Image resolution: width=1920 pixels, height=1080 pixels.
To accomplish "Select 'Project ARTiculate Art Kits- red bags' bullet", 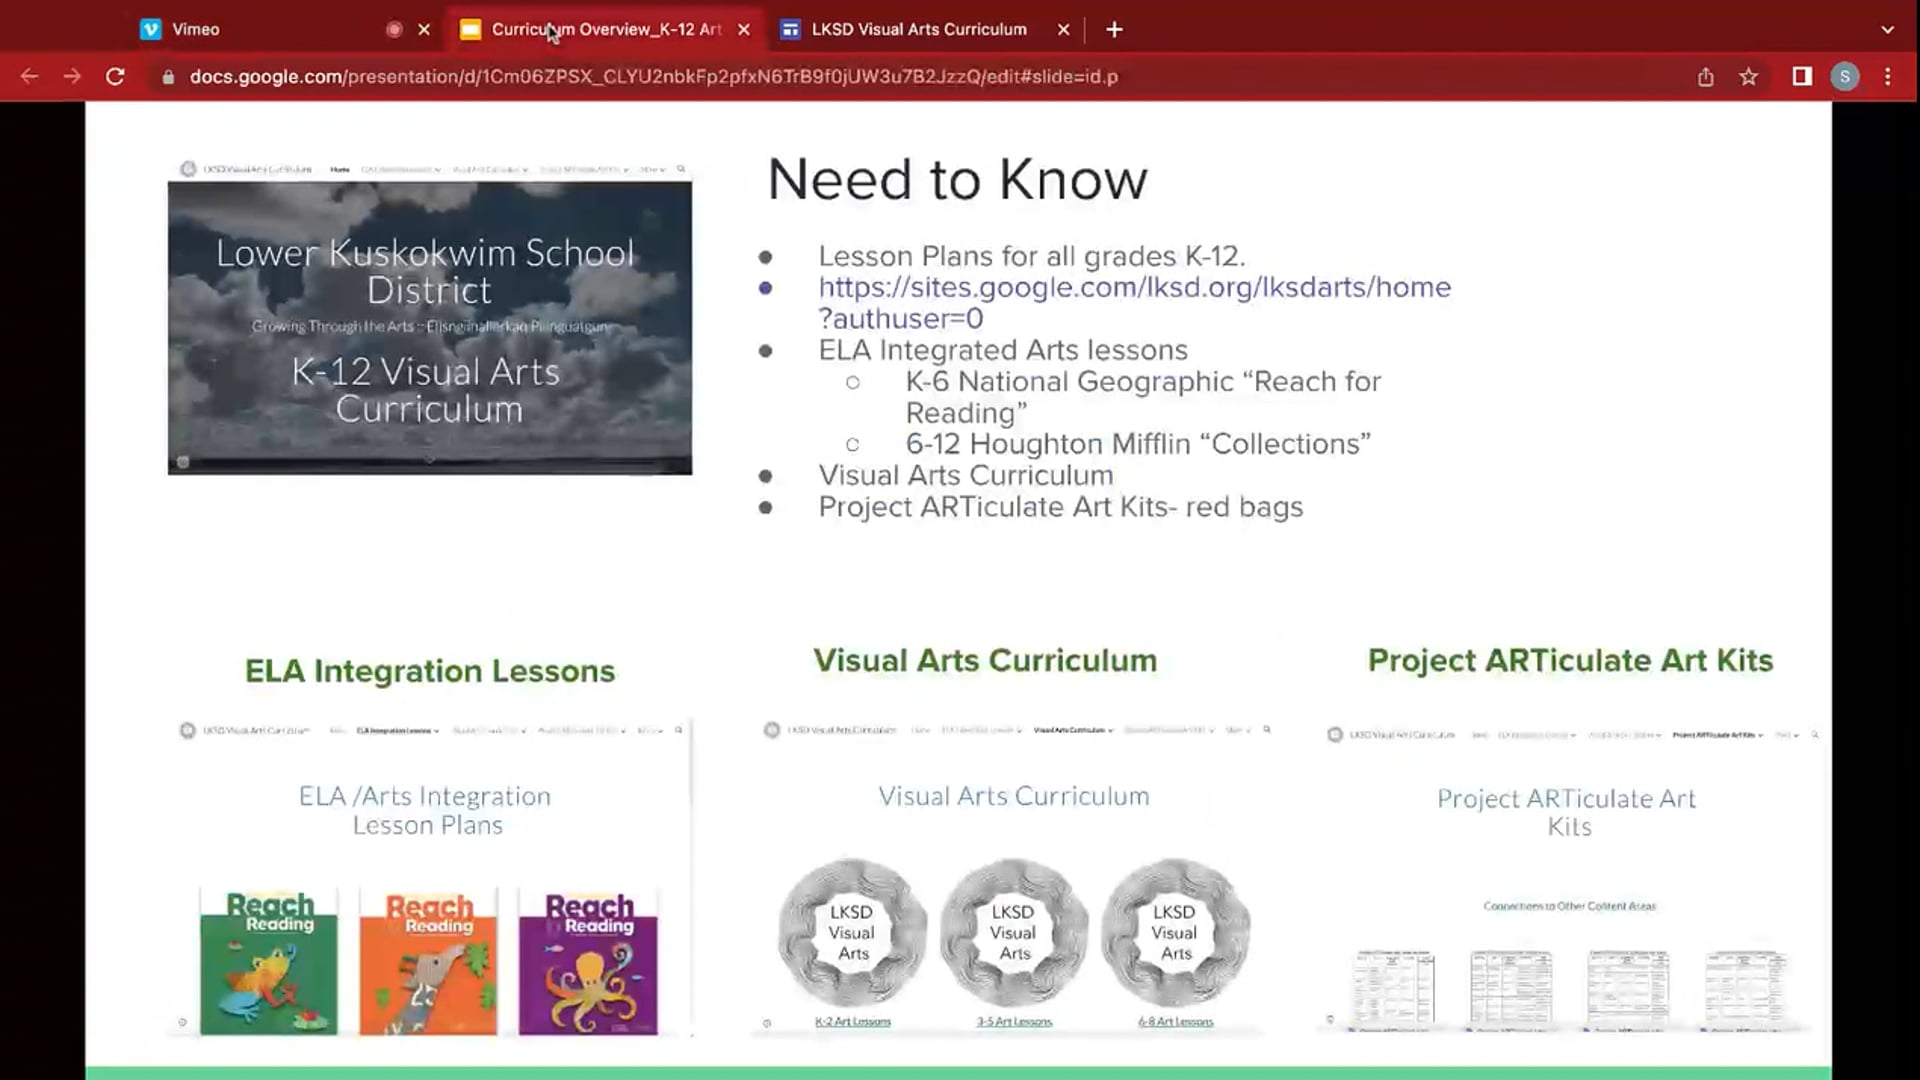I will pos(1061,507).
